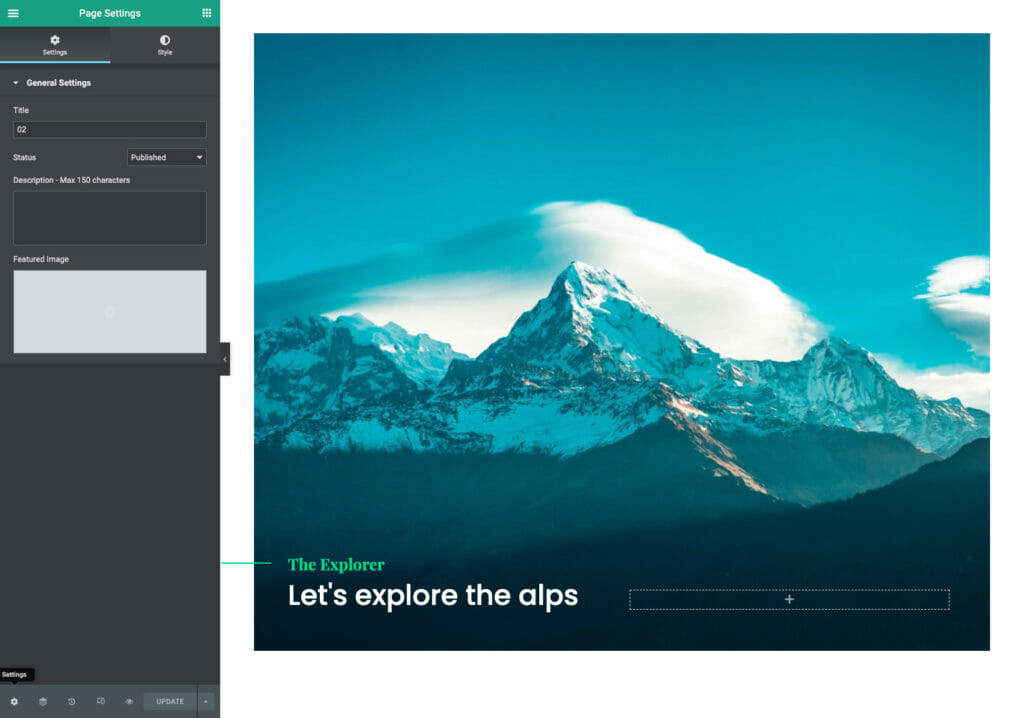Screen dimensions: 1024x718
Task: Open the widgets grid panel
Action: pyautogui.click(x=207, y=13)
